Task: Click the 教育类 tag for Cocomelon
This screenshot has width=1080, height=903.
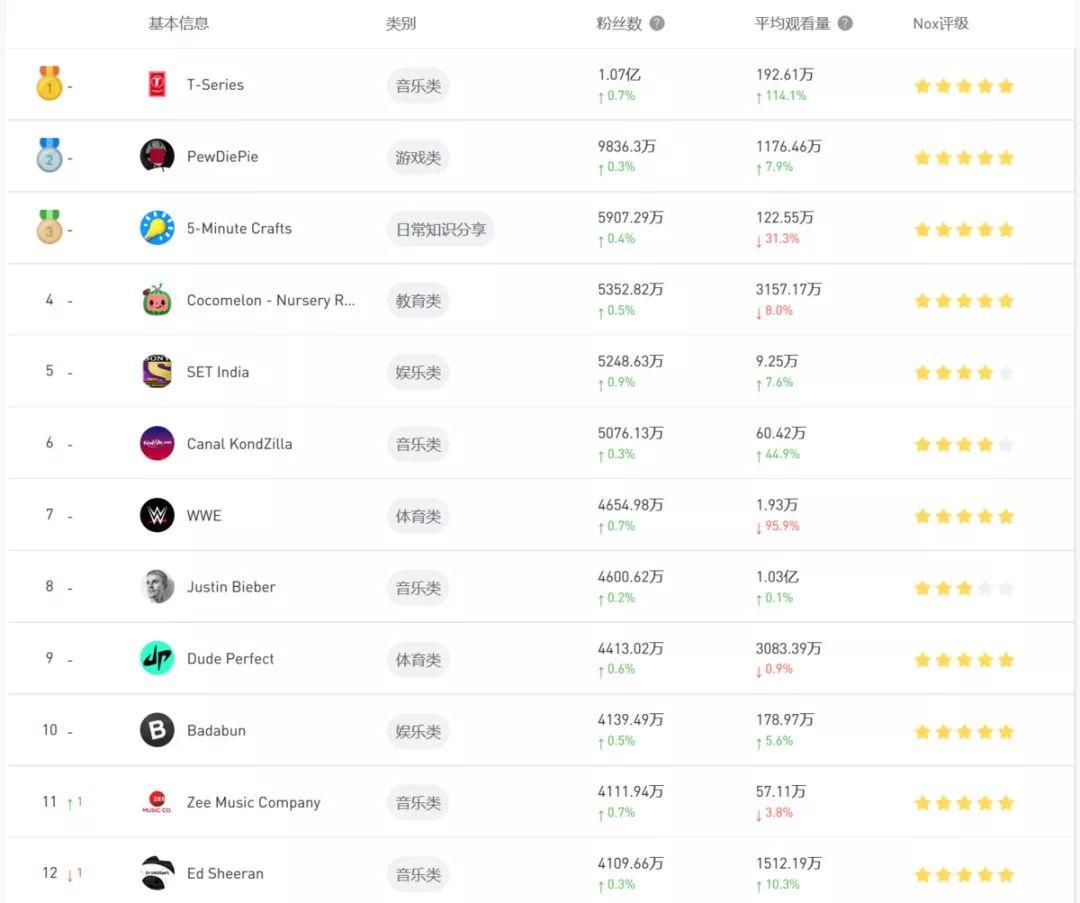Action: [418, 301]
